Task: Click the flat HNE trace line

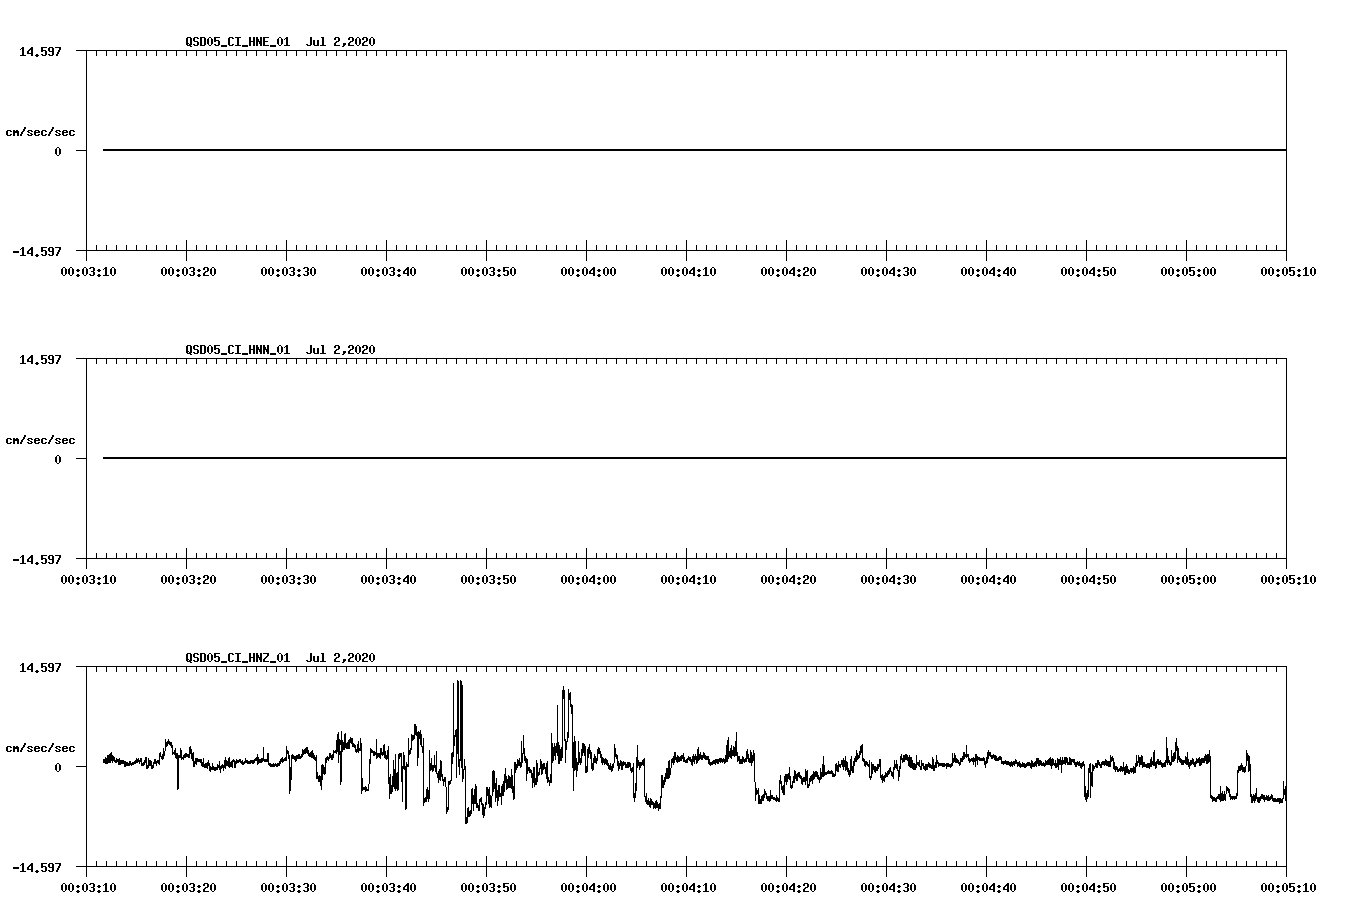Action: coord(694,150)
